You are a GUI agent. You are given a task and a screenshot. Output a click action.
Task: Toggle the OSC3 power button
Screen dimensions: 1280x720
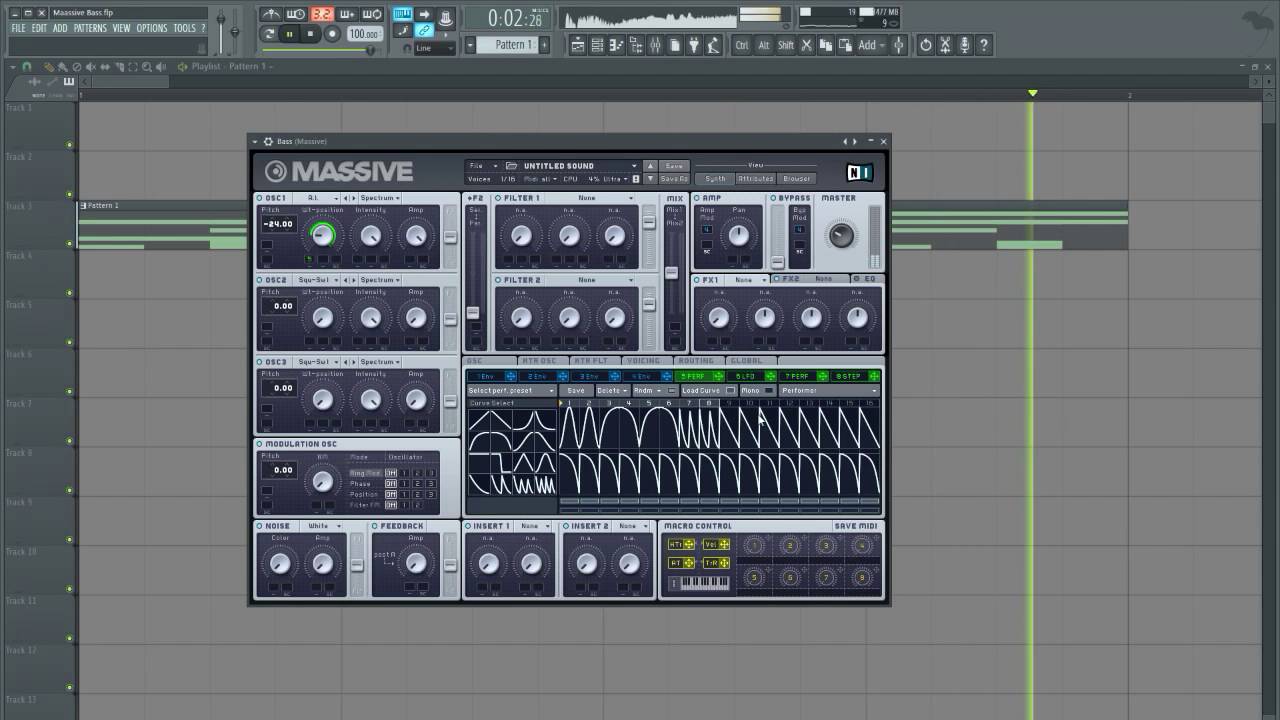tap(259, 362)
